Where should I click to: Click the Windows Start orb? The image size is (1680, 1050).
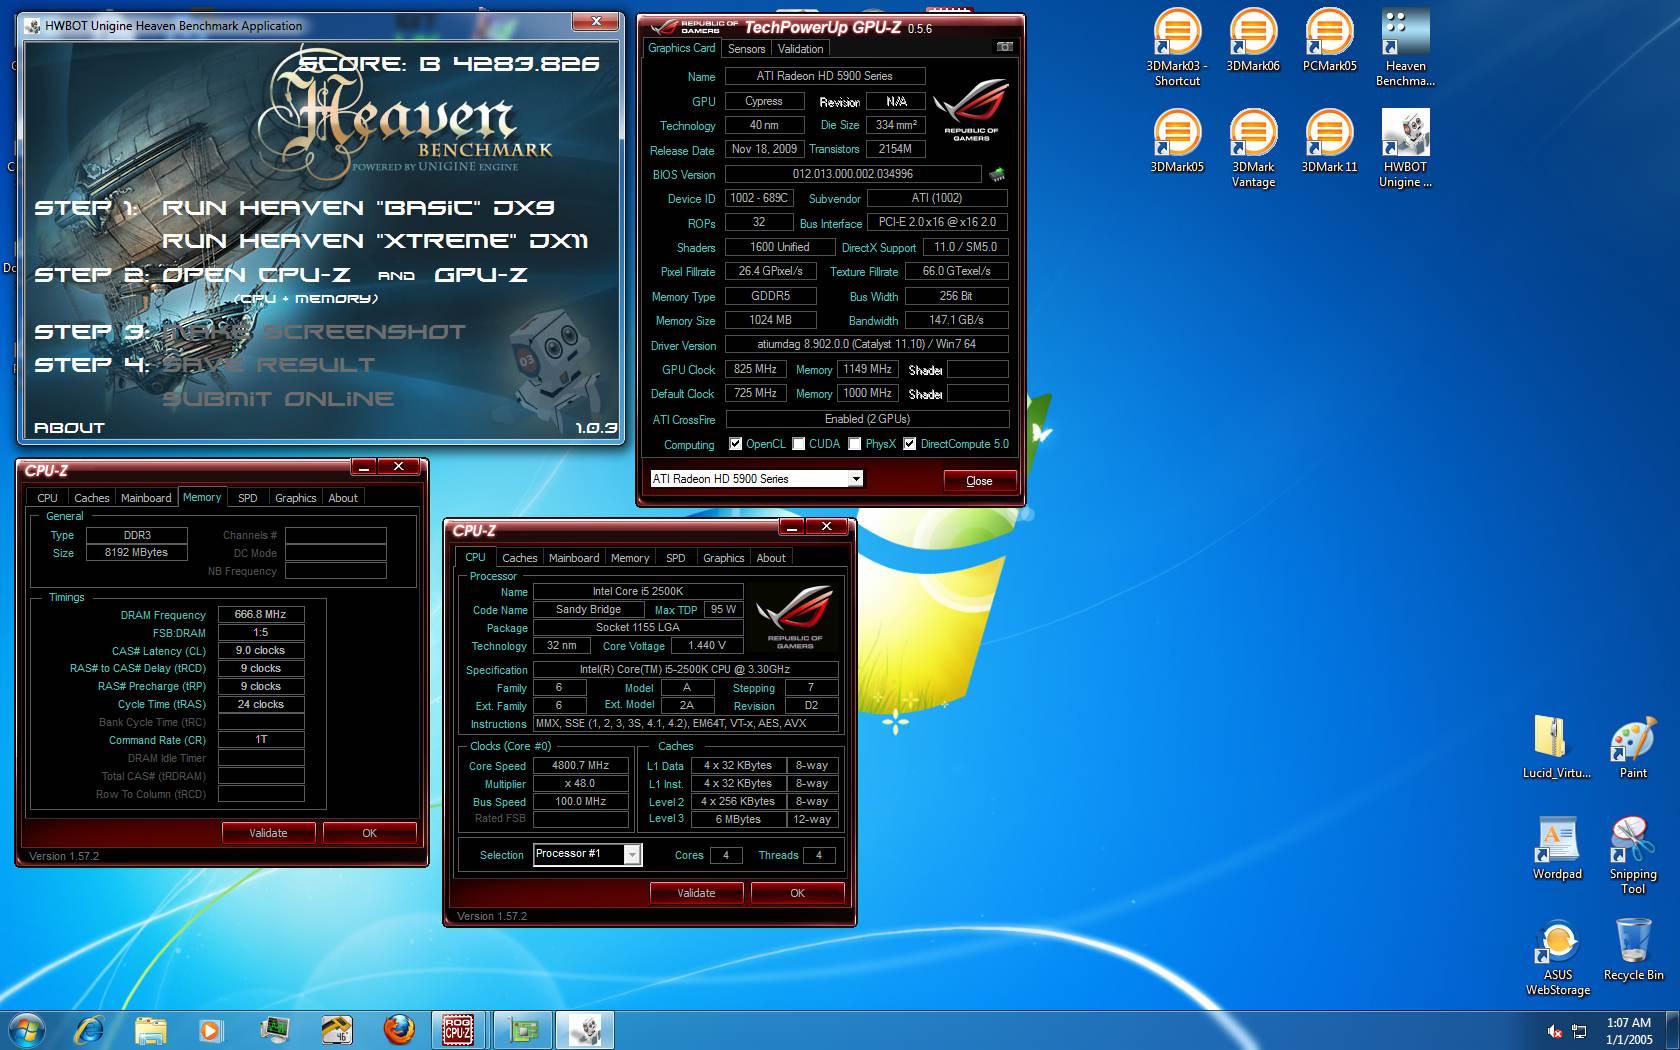tap(27, 1030)
